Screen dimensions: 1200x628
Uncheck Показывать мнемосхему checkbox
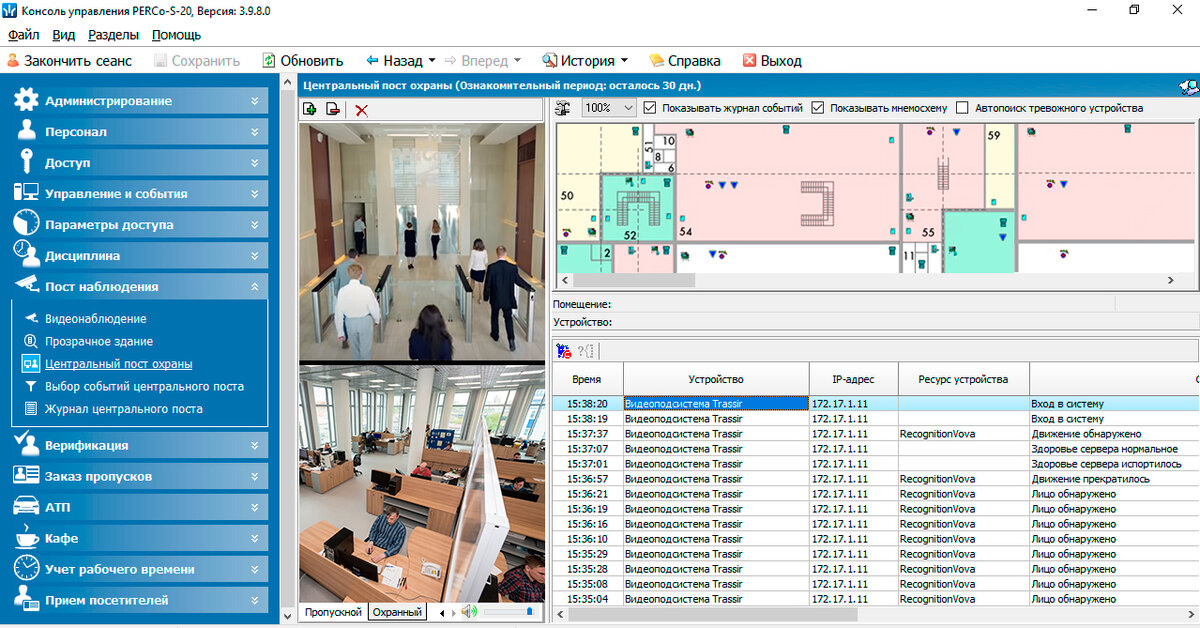point(818,107)
